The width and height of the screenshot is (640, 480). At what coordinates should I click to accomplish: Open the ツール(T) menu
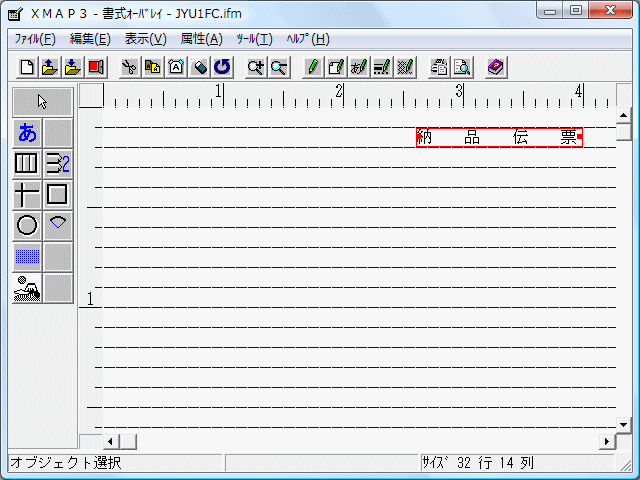point(255,39)
